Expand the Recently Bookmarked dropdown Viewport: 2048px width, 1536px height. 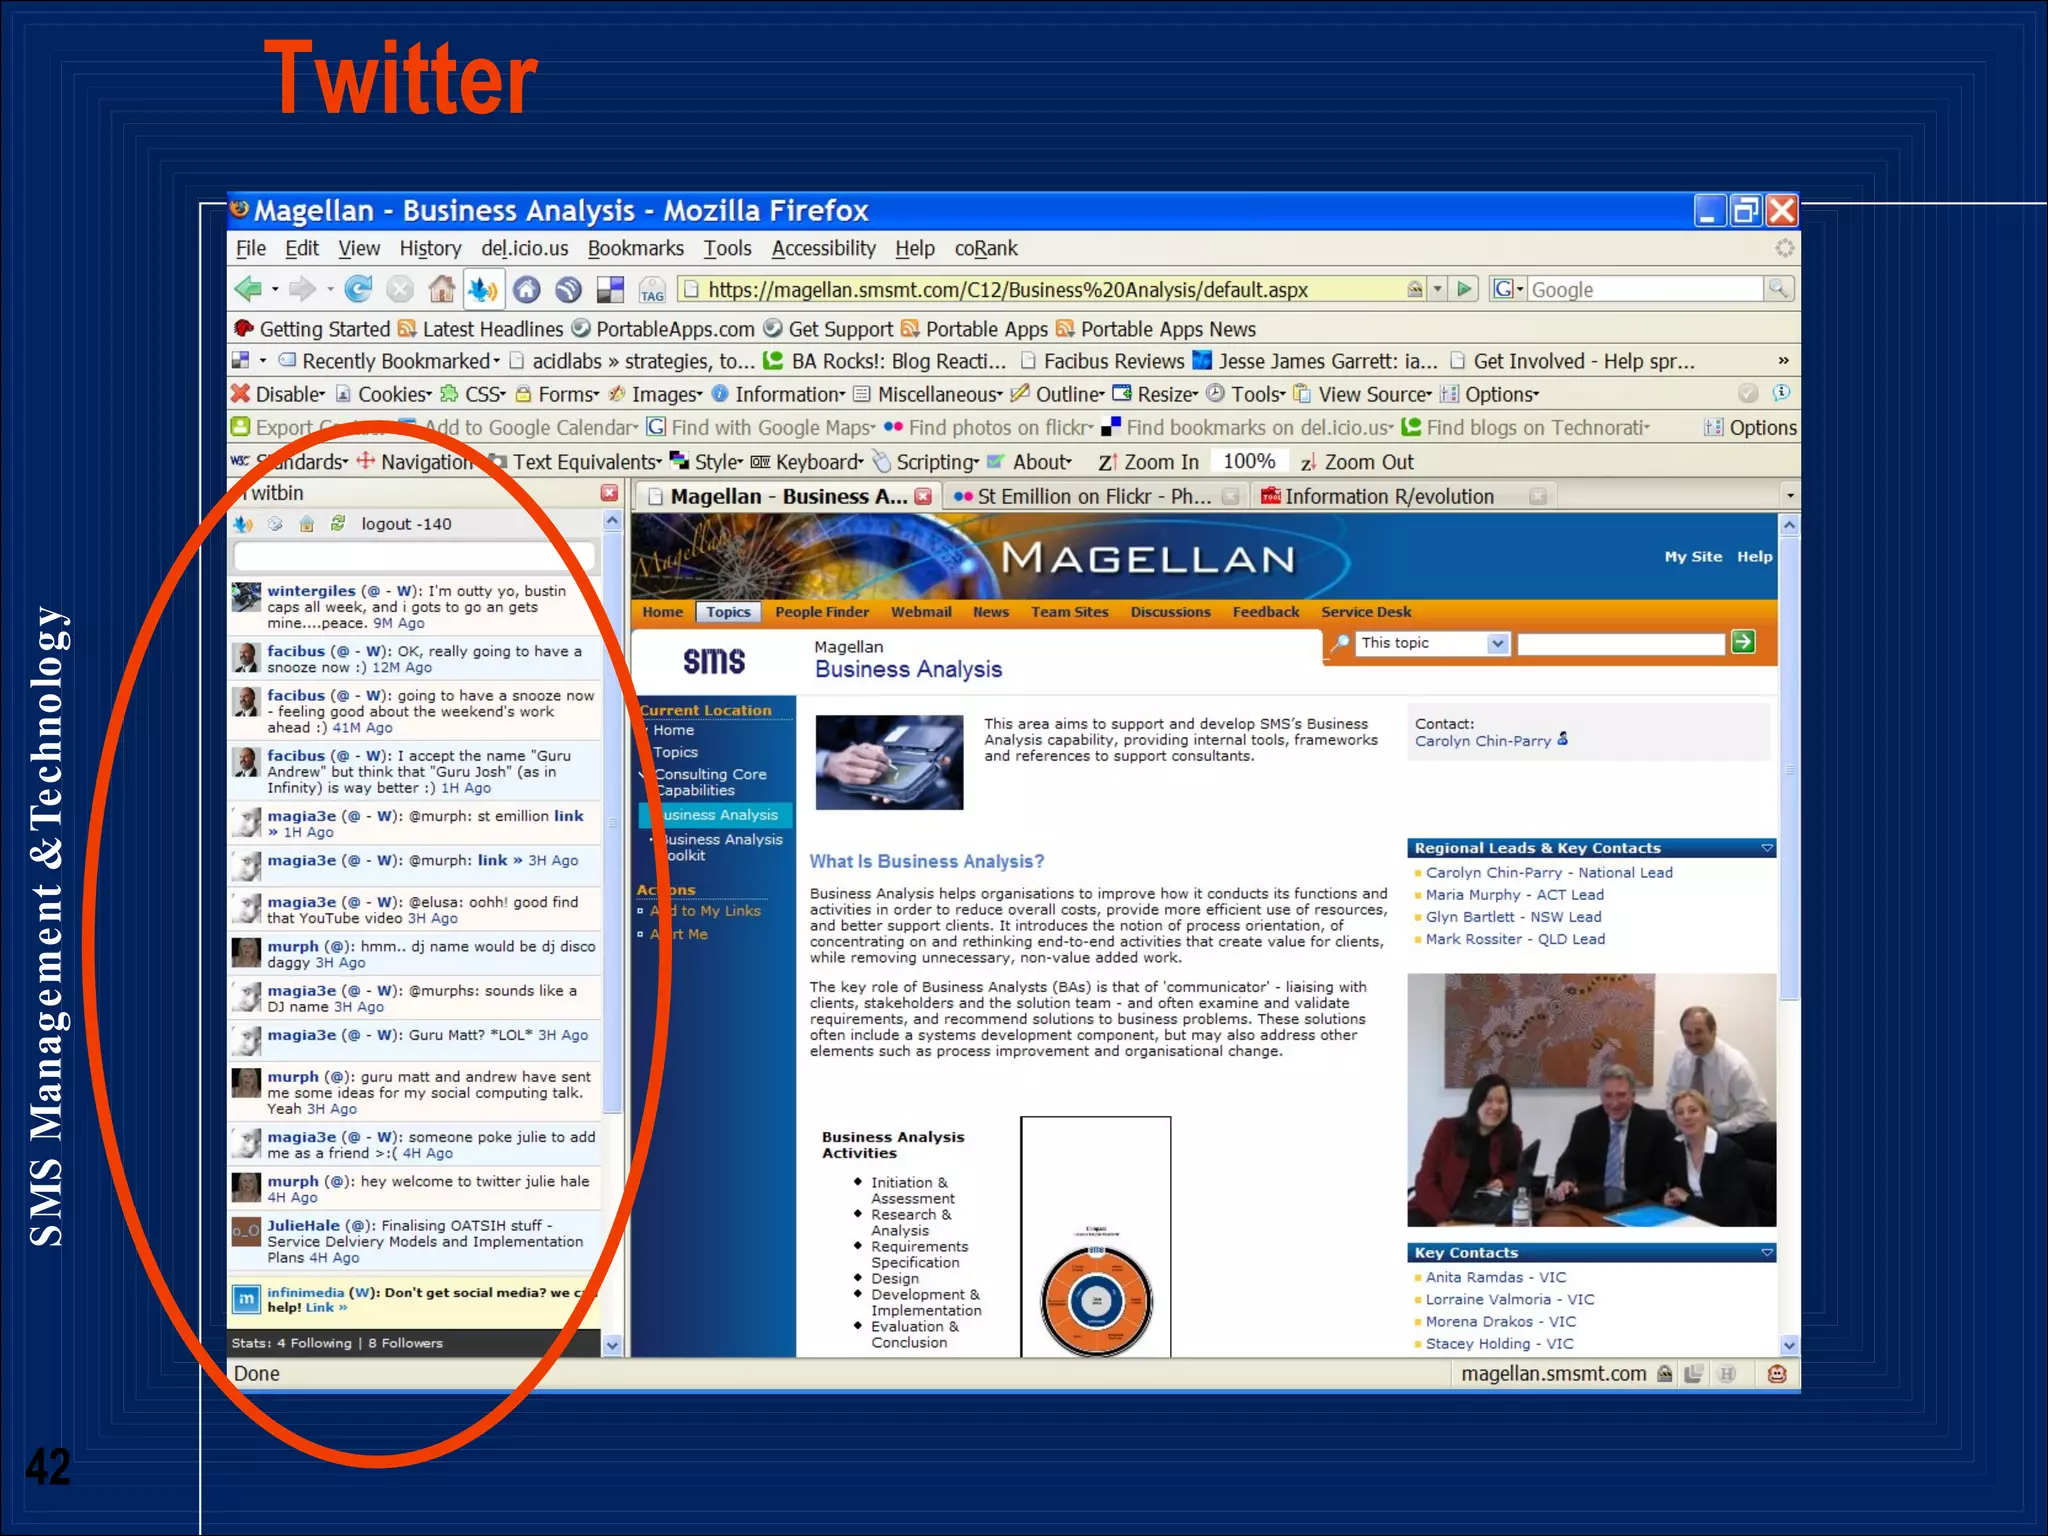398,361
